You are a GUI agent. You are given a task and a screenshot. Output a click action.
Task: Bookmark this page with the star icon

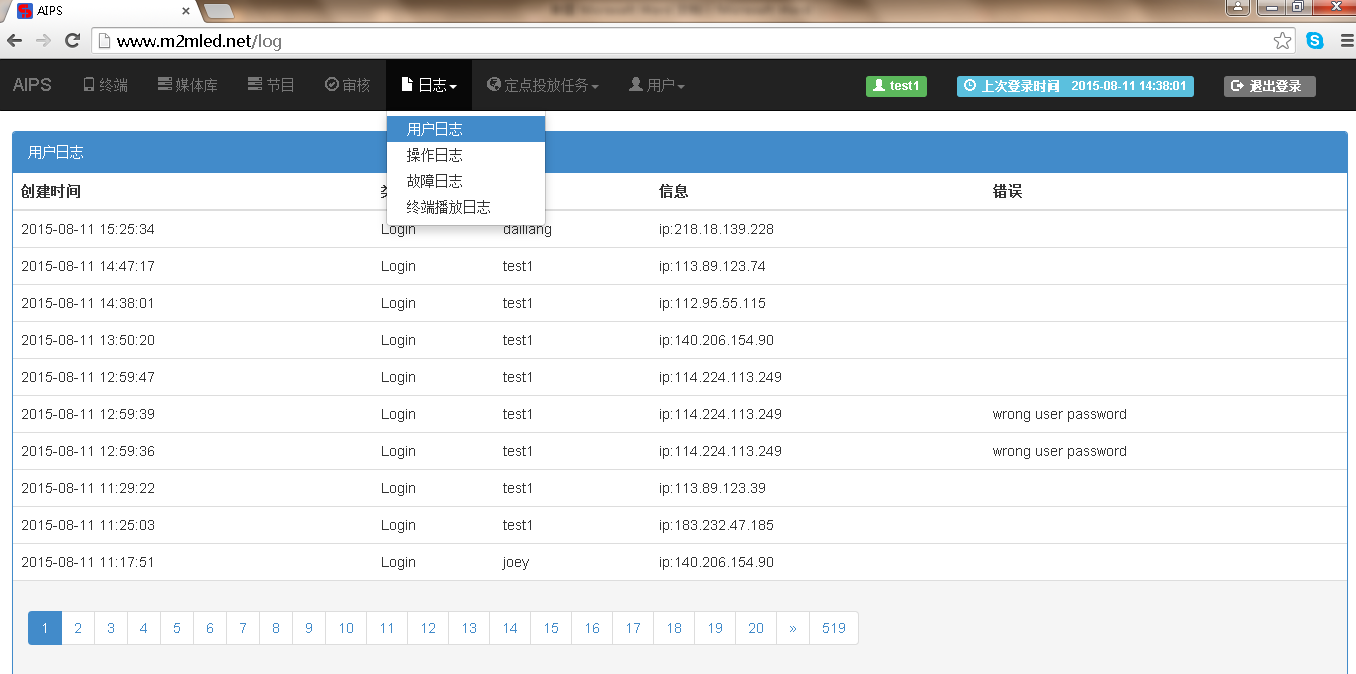[1282, 41]
